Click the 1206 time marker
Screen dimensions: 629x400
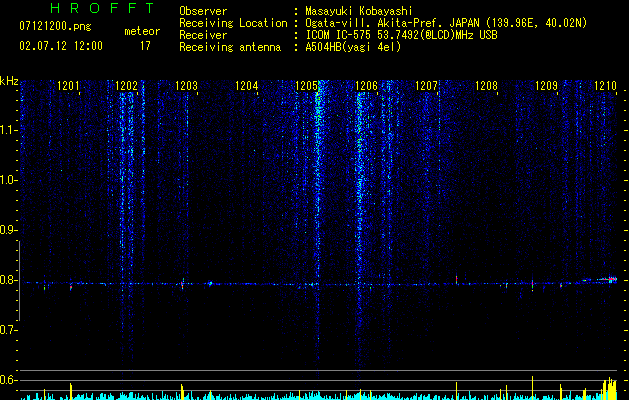pos(367,86)
